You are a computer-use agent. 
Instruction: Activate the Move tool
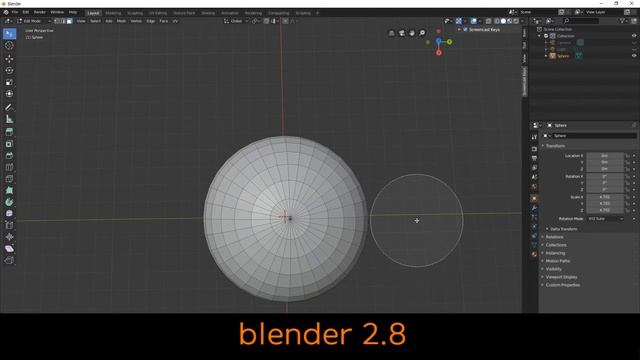tap(9, 59)
